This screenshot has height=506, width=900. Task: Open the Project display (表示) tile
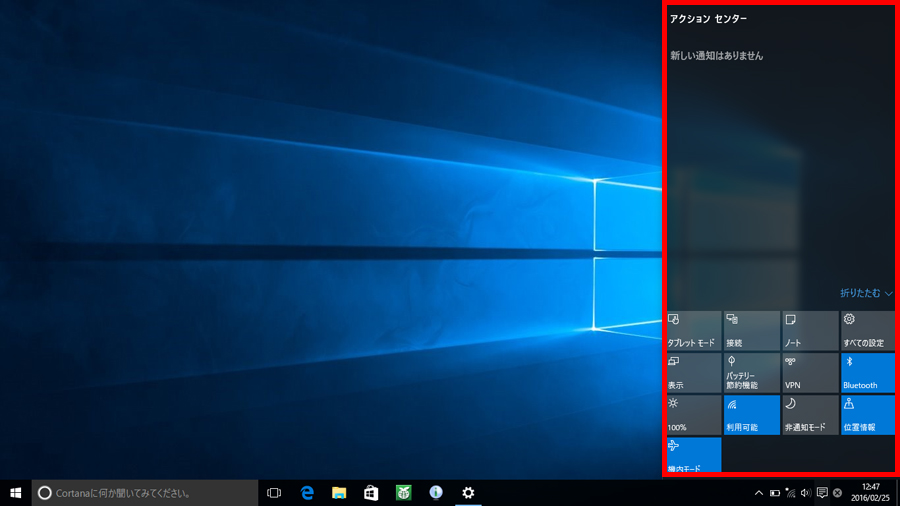[x=693, y=373]
